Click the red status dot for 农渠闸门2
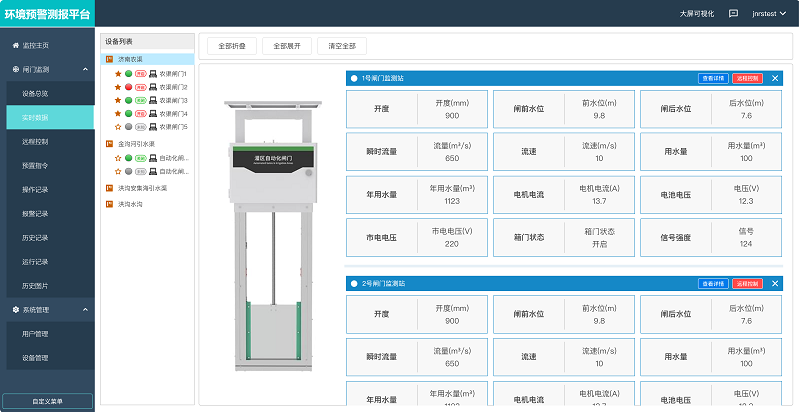Screen dimensions: 800x412 [x=128, y=88]
